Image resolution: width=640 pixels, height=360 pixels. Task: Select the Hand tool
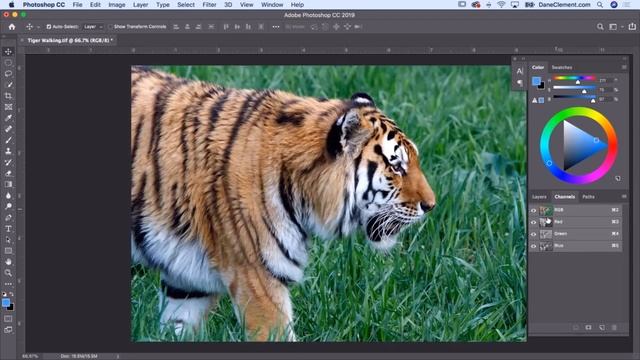[x=8, y=262]
